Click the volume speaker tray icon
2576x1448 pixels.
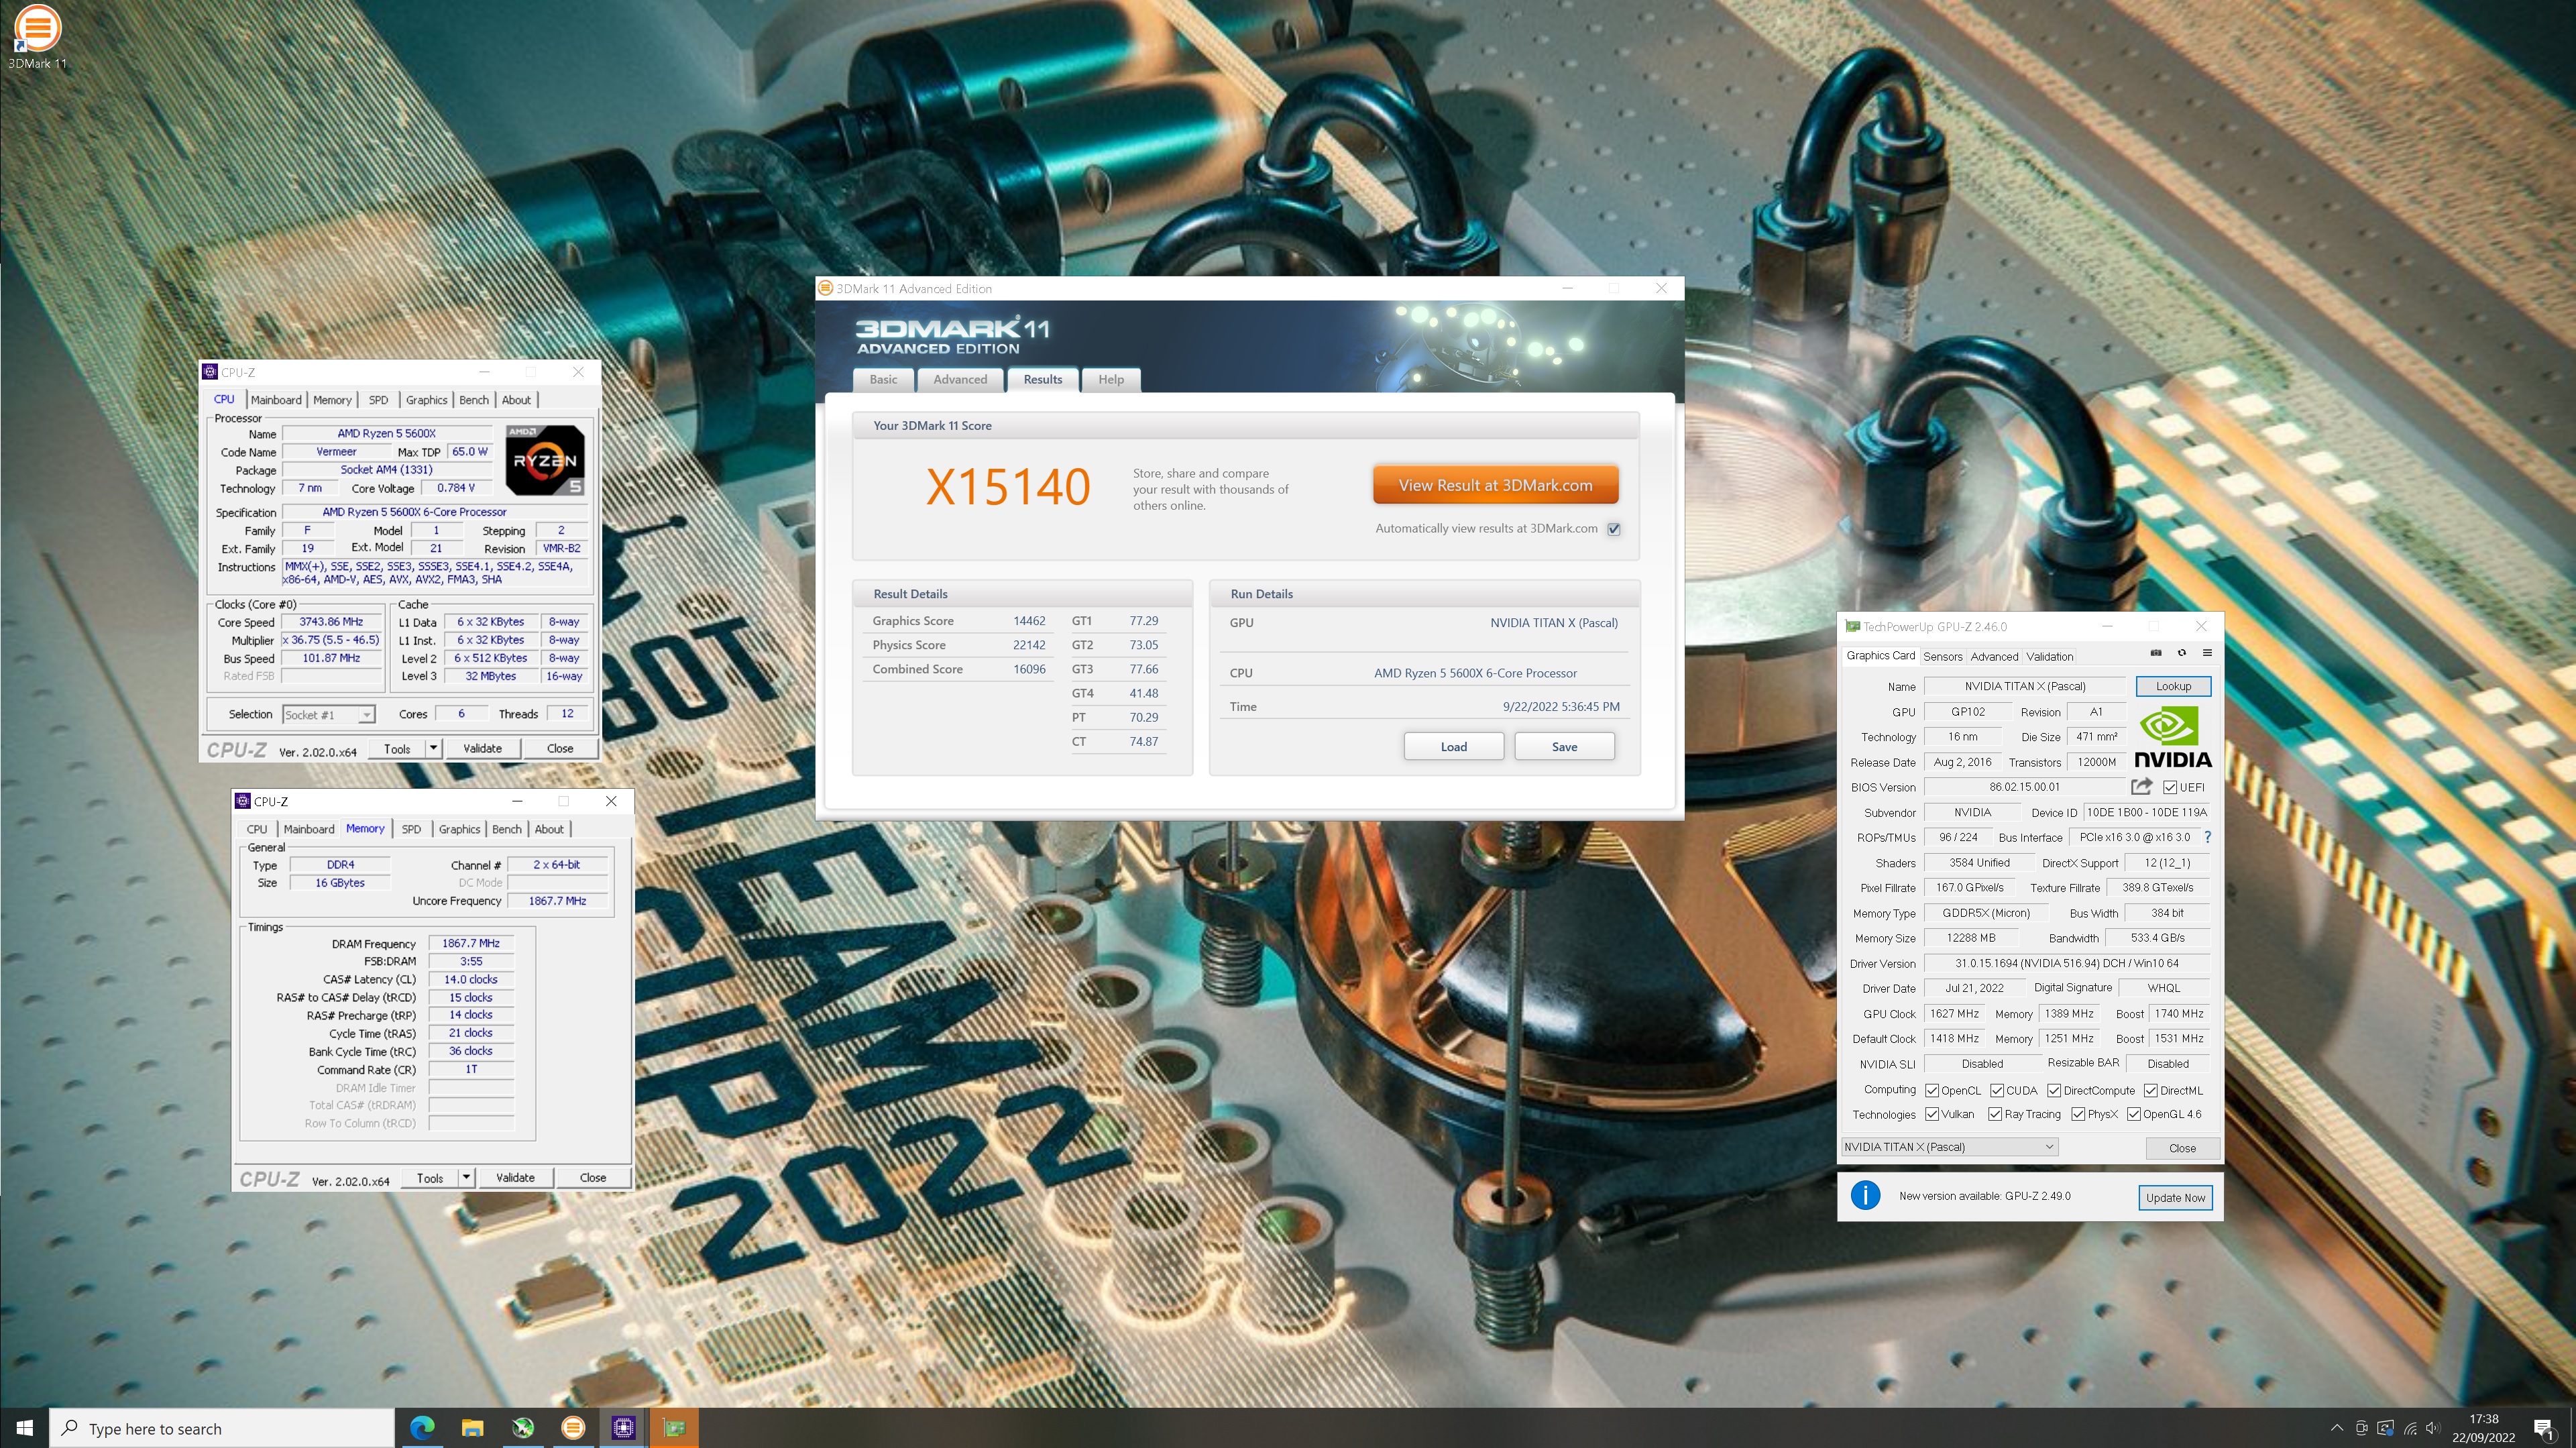[2433, 1427]
